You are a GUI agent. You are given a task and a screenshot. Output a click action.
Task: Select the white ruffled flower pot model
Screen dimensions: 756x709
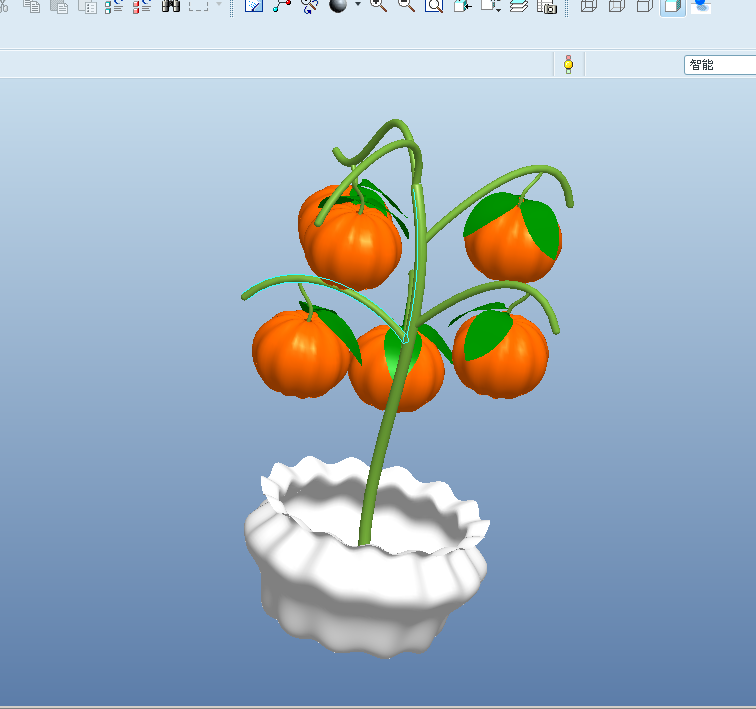[367, 578]
